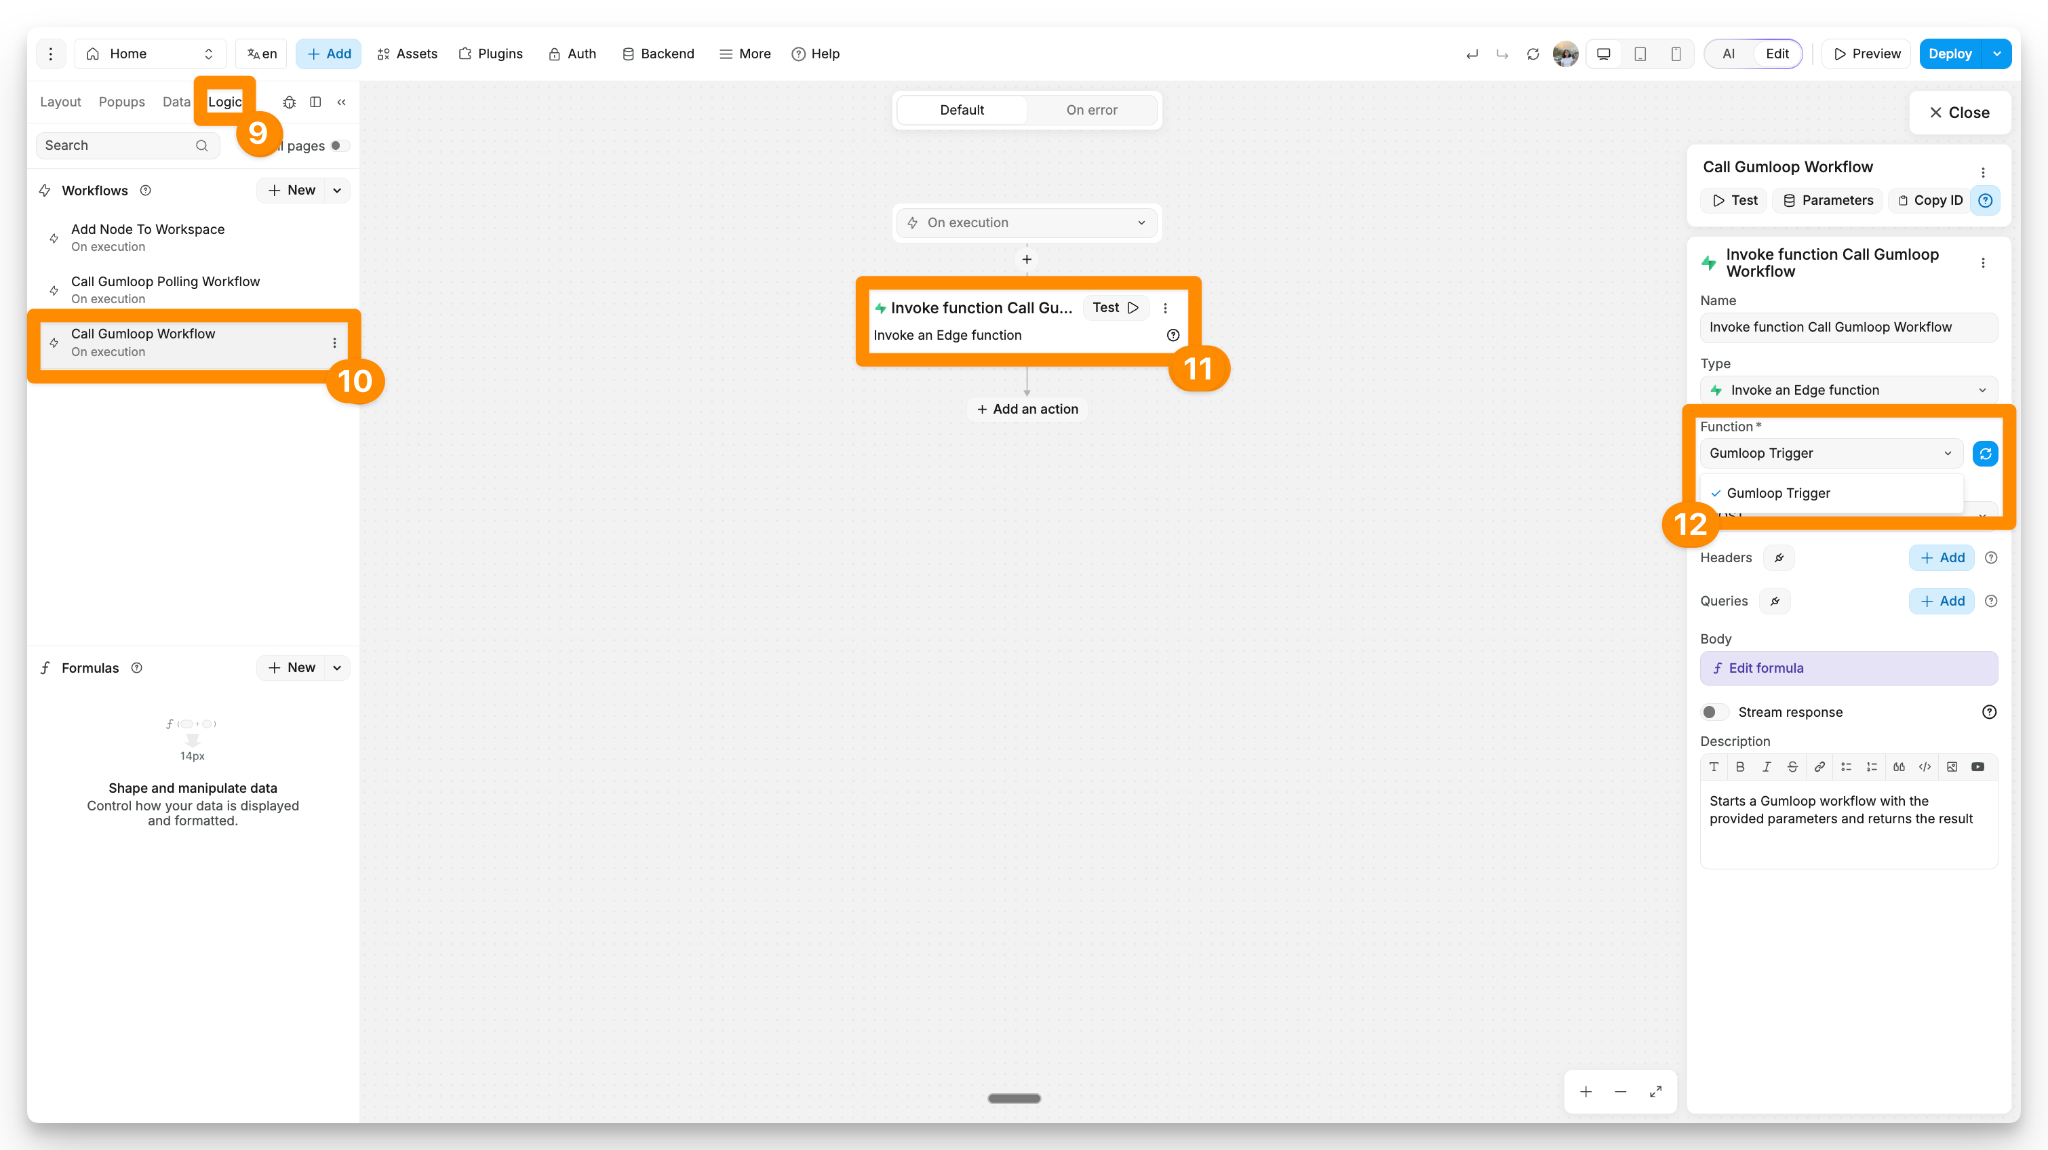The height and width of the screenshot is (1150, 2048).
Task: Open the Backend menu
Action: pos(658,54)
